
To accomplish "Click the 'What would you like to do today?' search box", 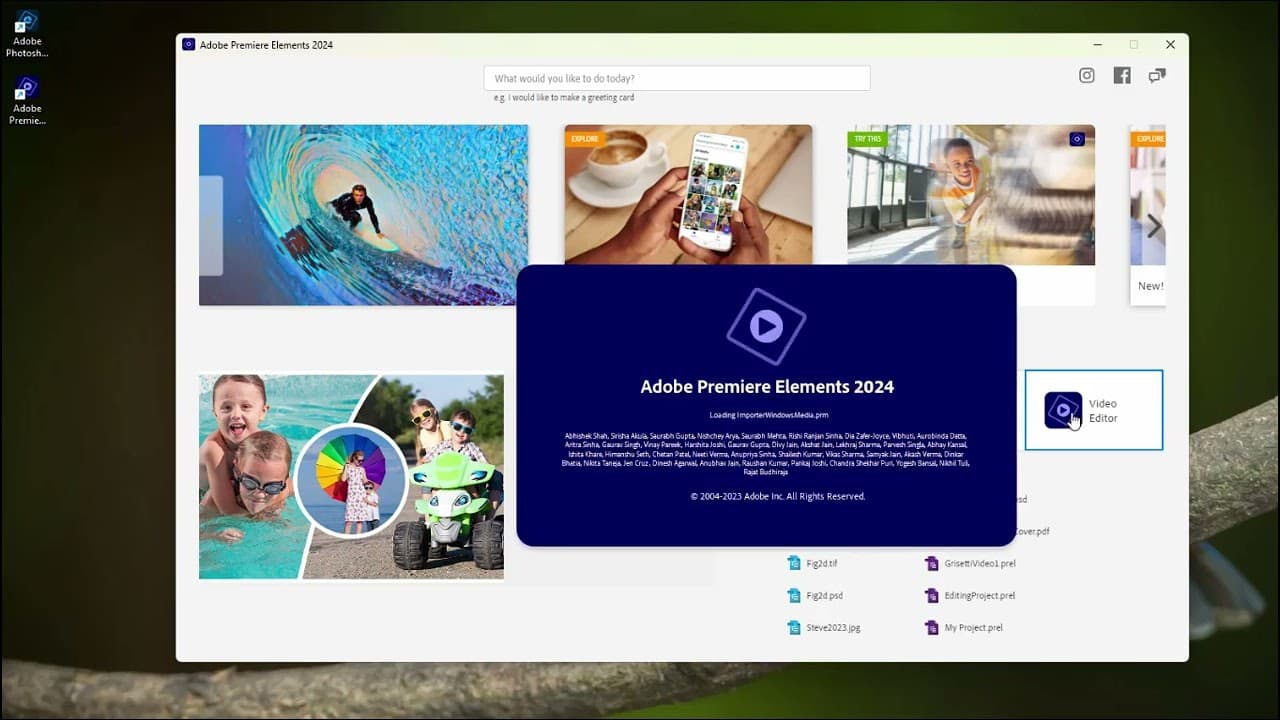I will click(677, 78).
